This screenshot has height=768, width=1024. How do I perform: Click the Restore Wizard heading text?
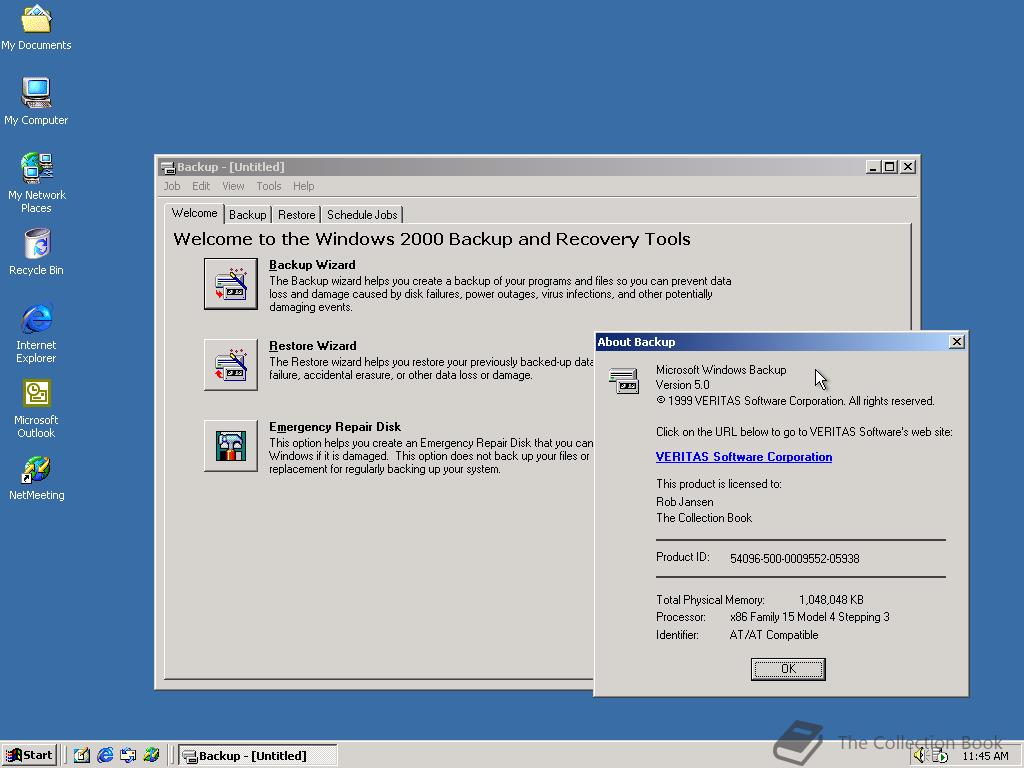pos(313,346)
